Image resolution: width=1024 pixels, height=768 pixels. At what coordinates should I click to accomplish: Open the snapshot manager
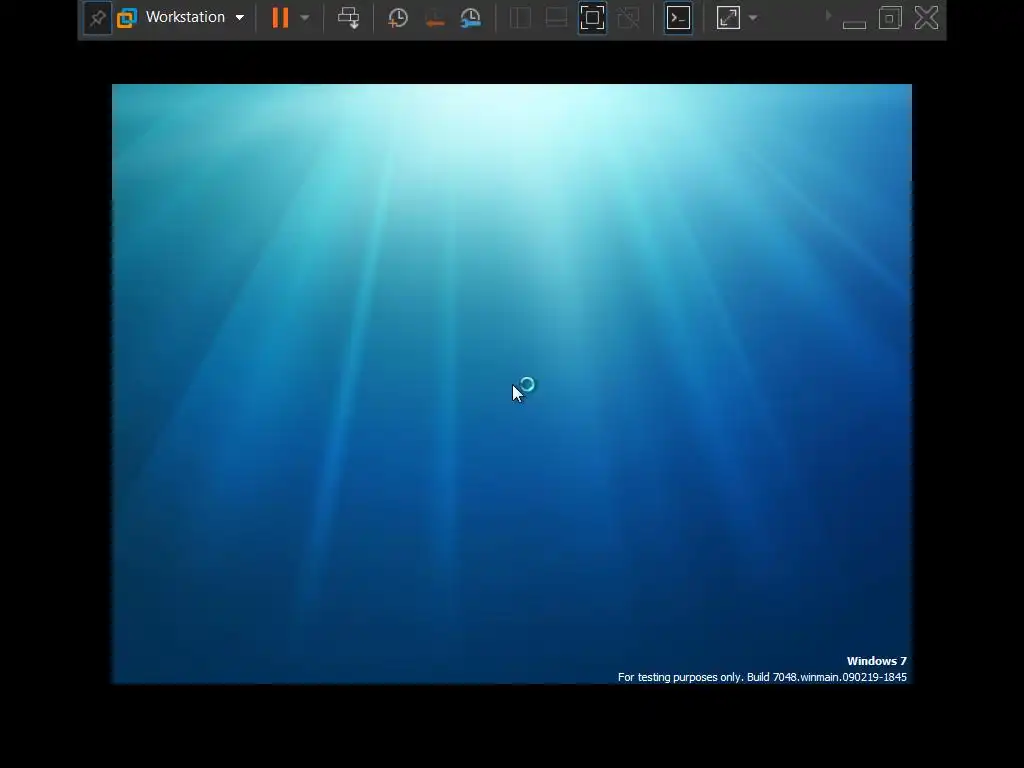point(471,18)
